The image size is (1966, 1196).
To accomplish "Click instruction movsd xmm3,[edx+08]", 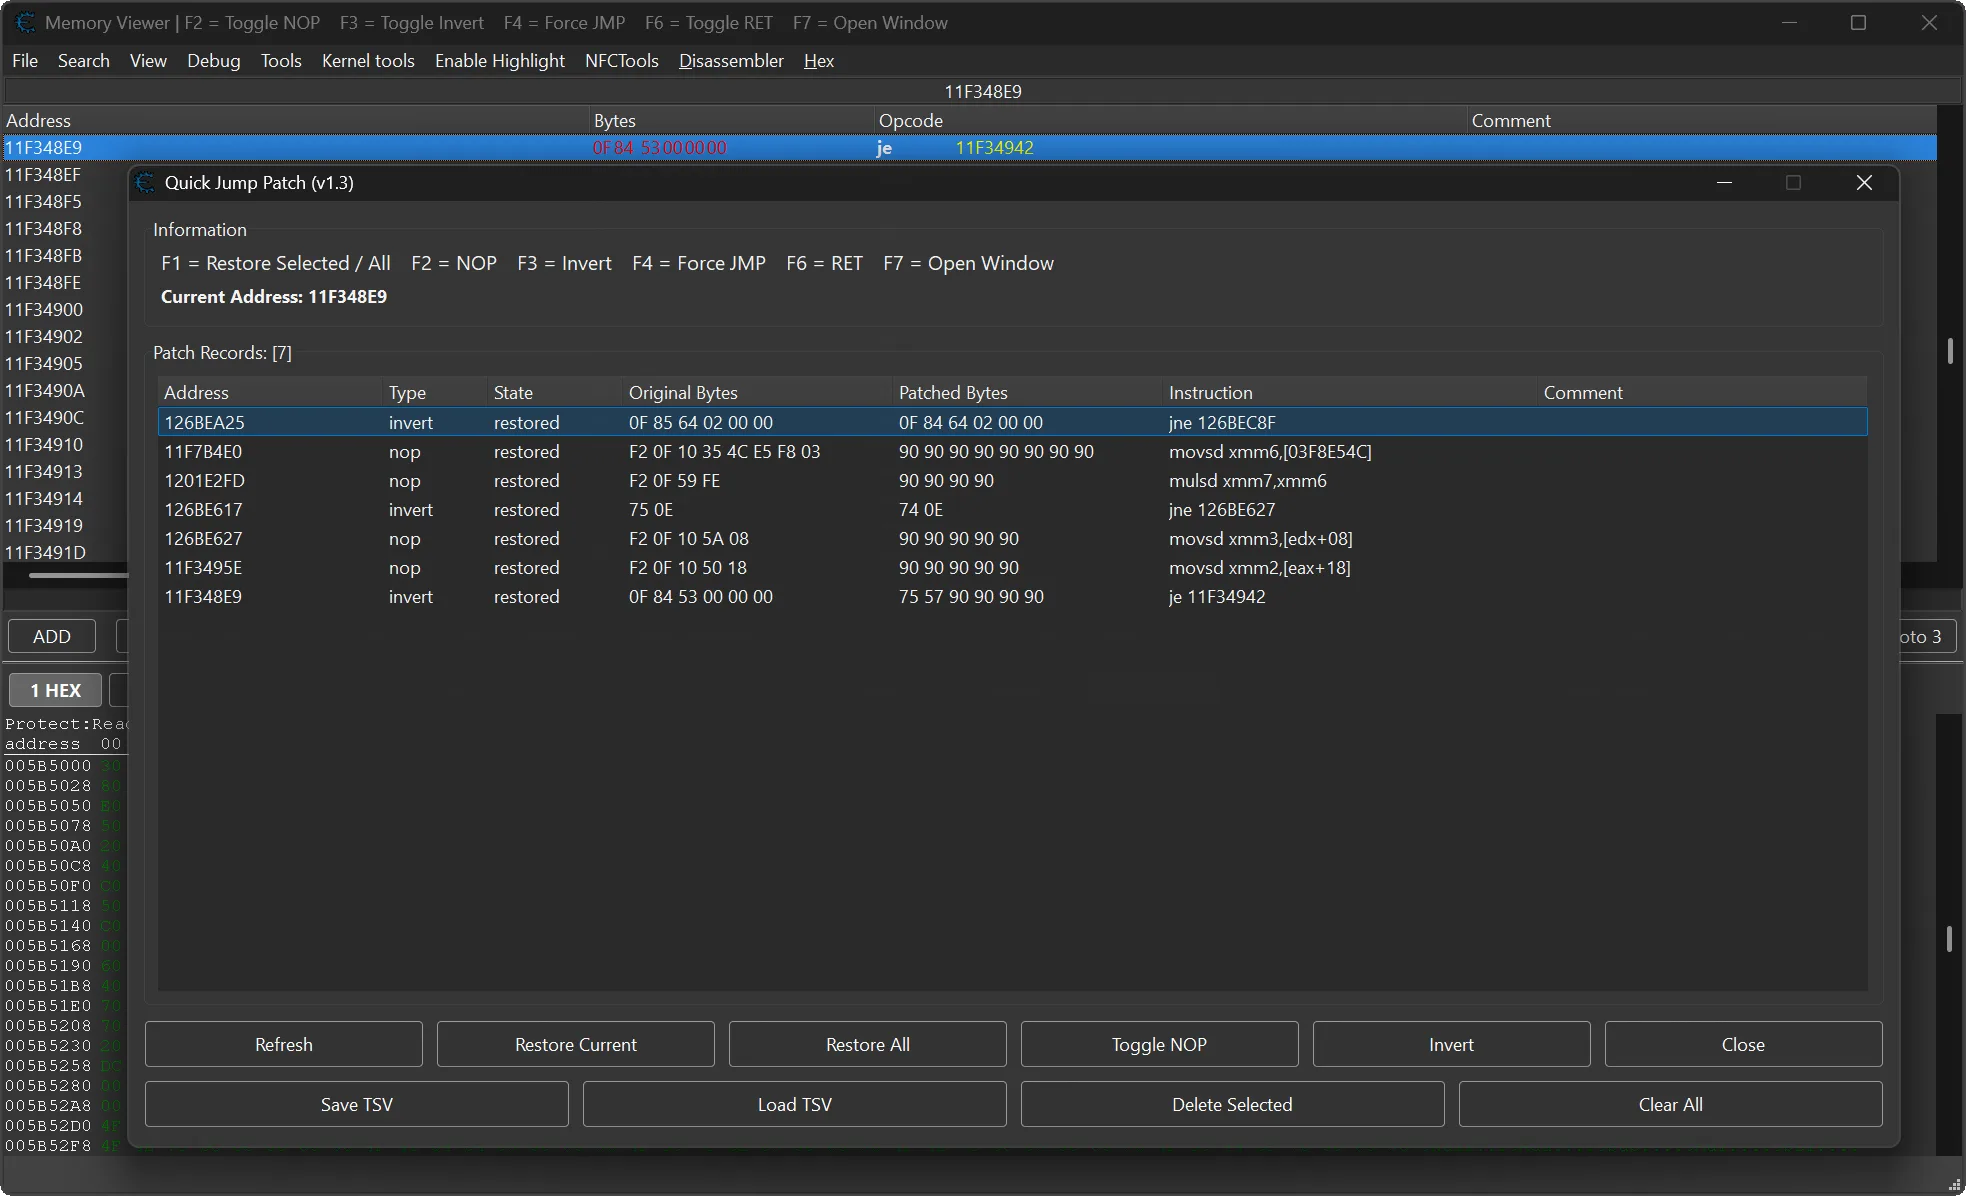I will [1261, 538].
